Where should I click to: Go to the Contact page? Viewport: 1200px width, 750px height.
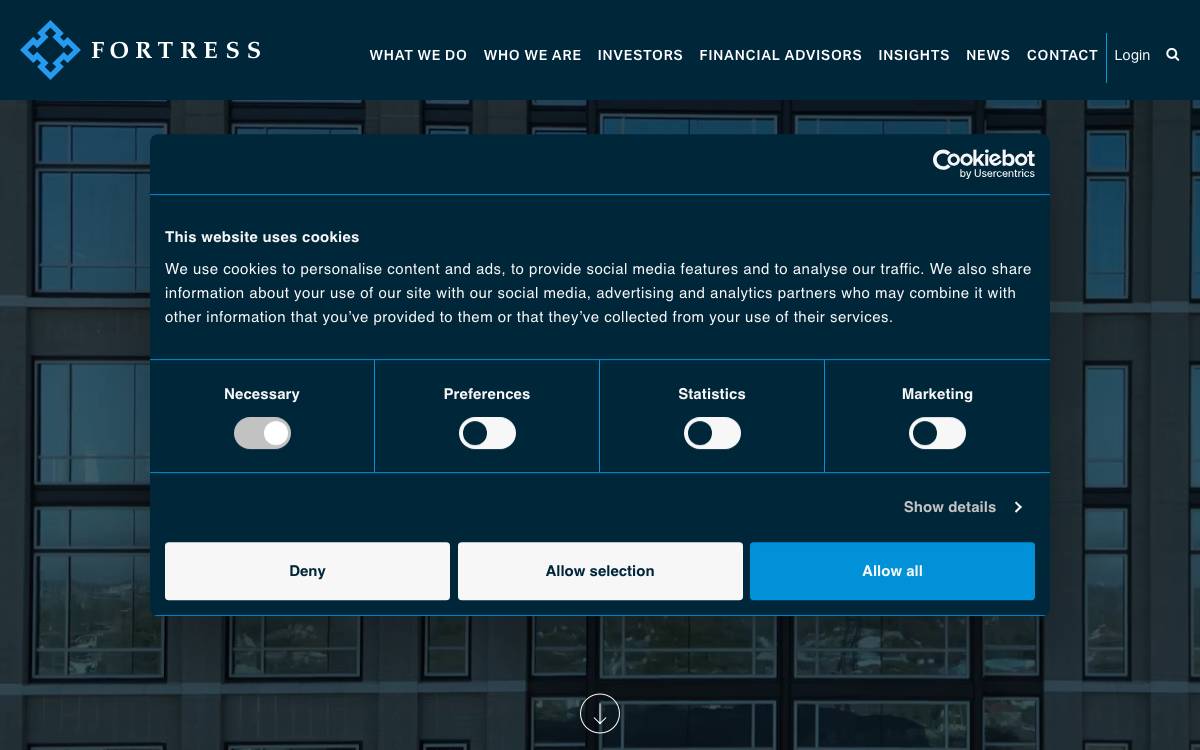[x=1062, y=55]
